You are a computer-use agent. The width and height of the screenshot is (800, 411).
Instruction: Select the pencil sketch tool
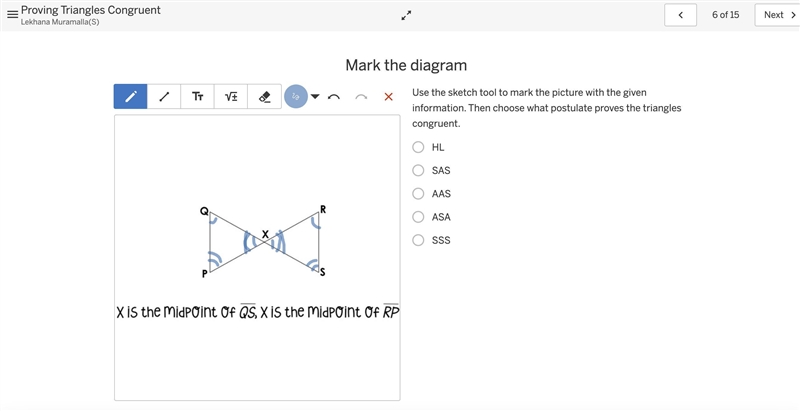click(x=131, y=96)
